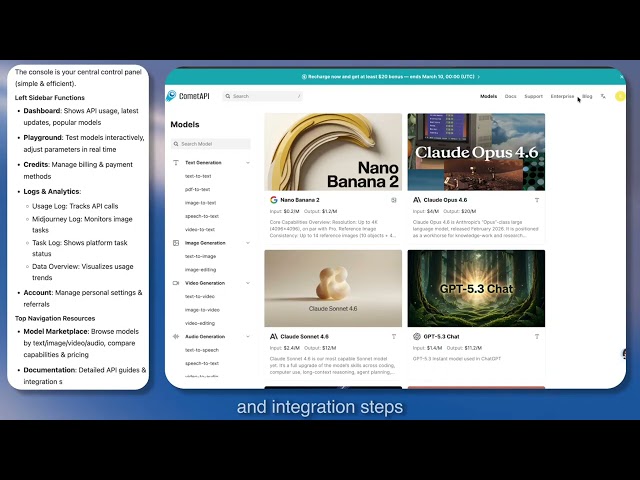The image size is (640, 480).
Task: Click the GPT-5.3 Chat model title
Action: coord(441,336)
